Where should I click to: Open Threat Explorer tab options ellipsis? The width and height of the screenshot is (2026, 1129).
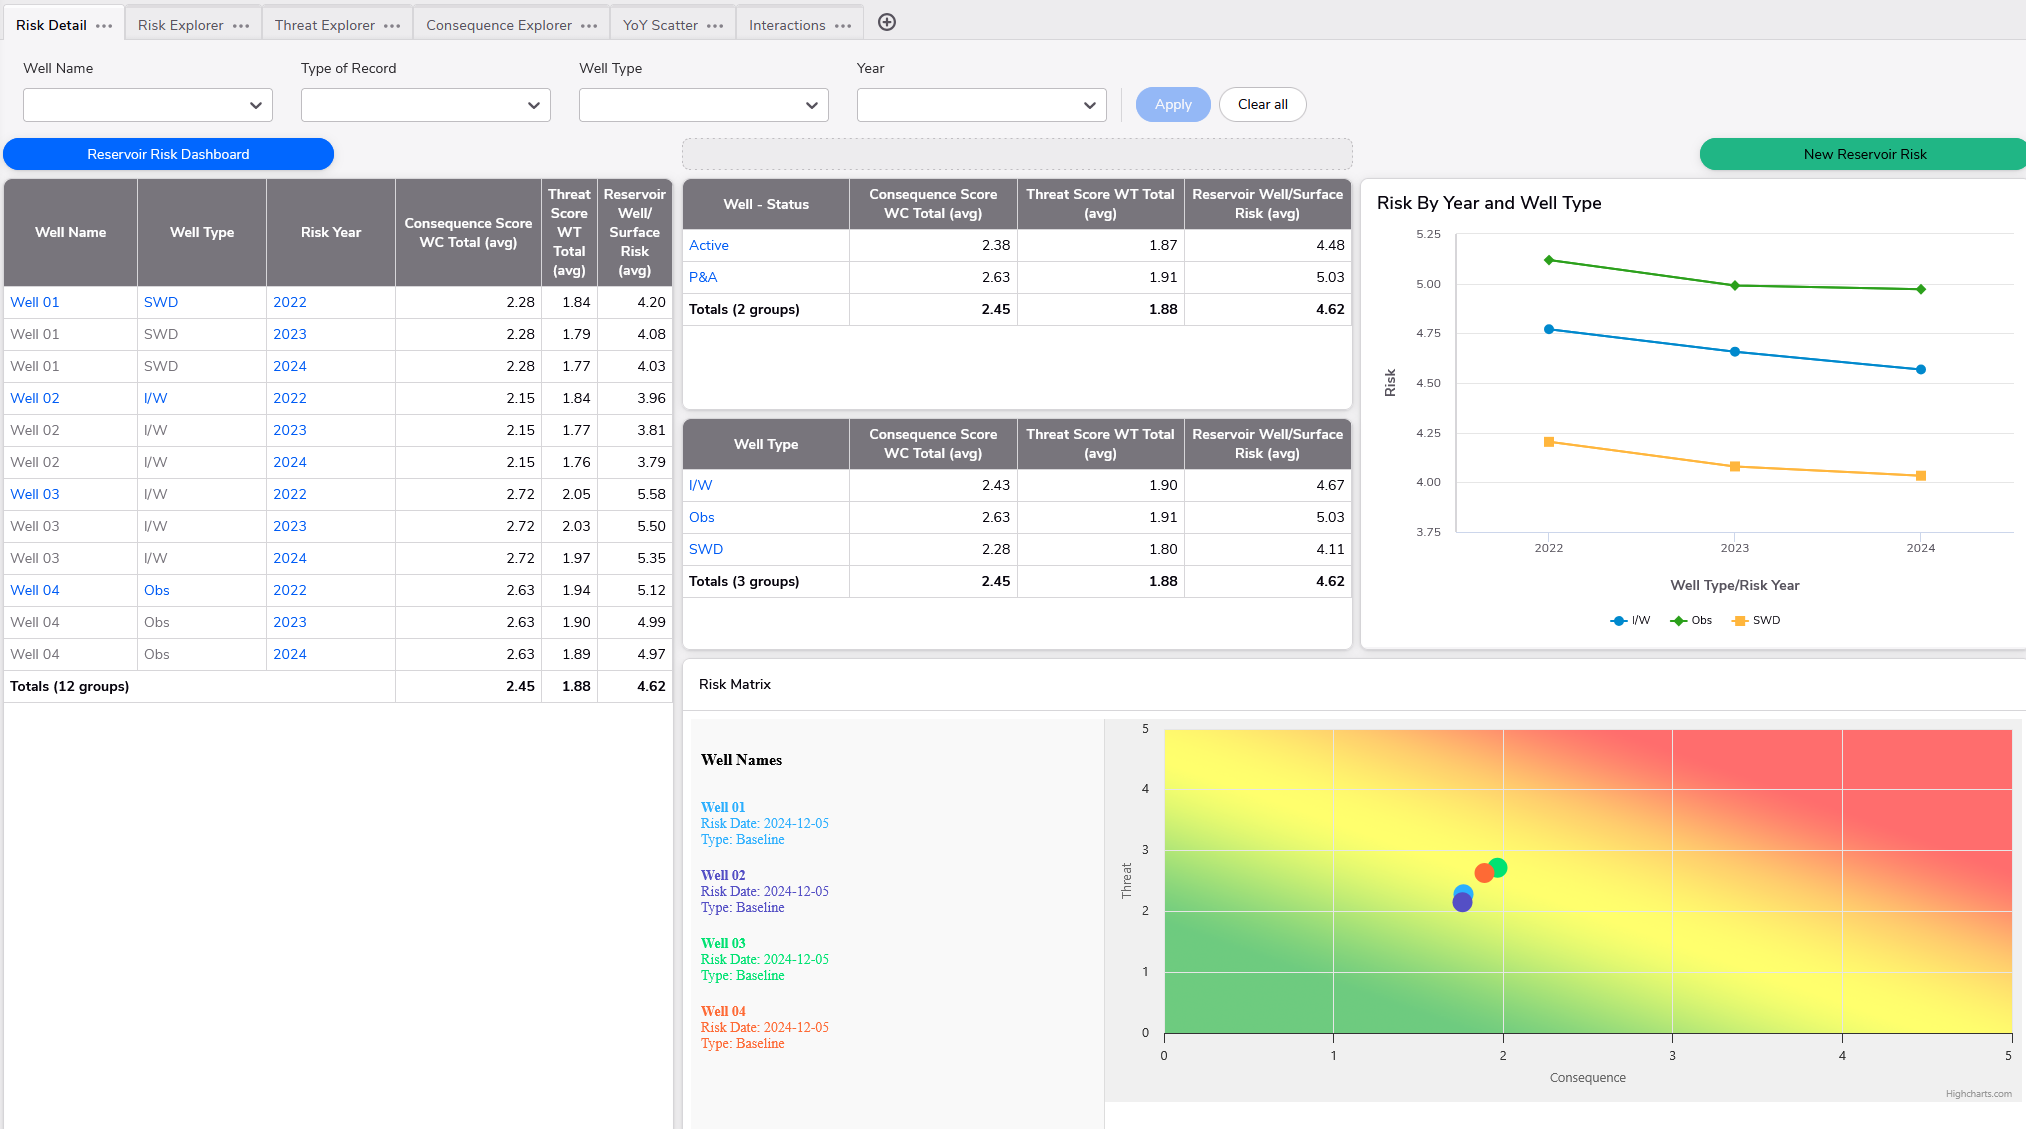(392, 26)
